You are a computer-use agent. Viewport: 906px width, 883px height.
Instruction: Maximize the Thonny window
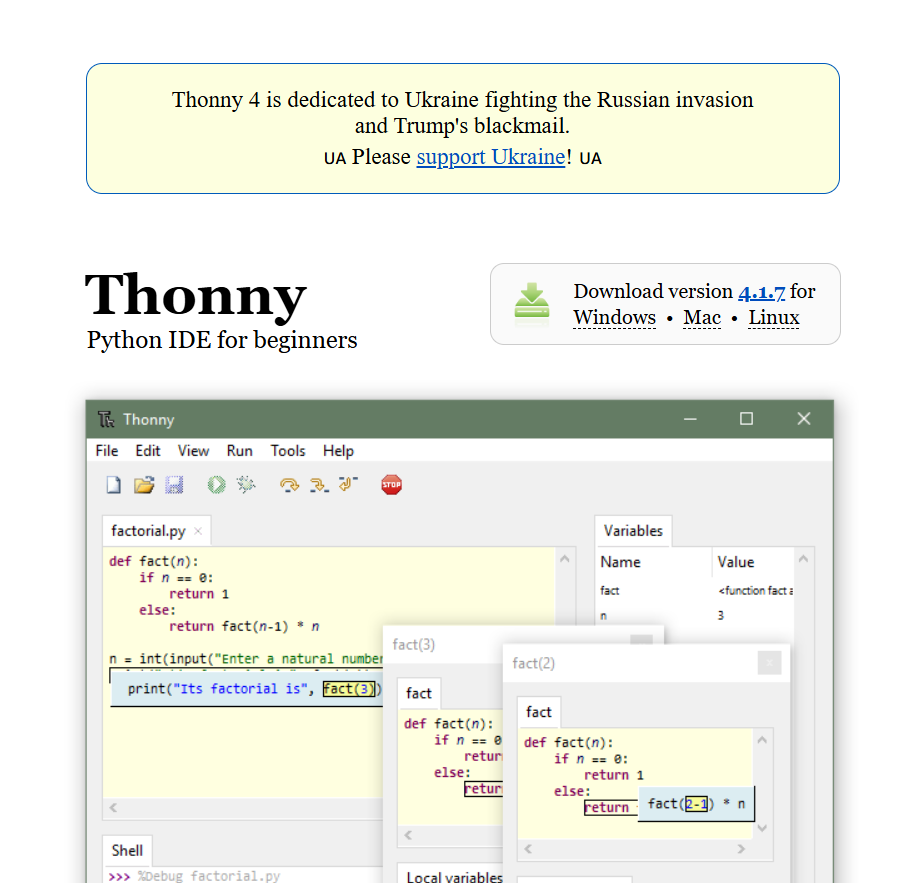[x=747, y=419]
